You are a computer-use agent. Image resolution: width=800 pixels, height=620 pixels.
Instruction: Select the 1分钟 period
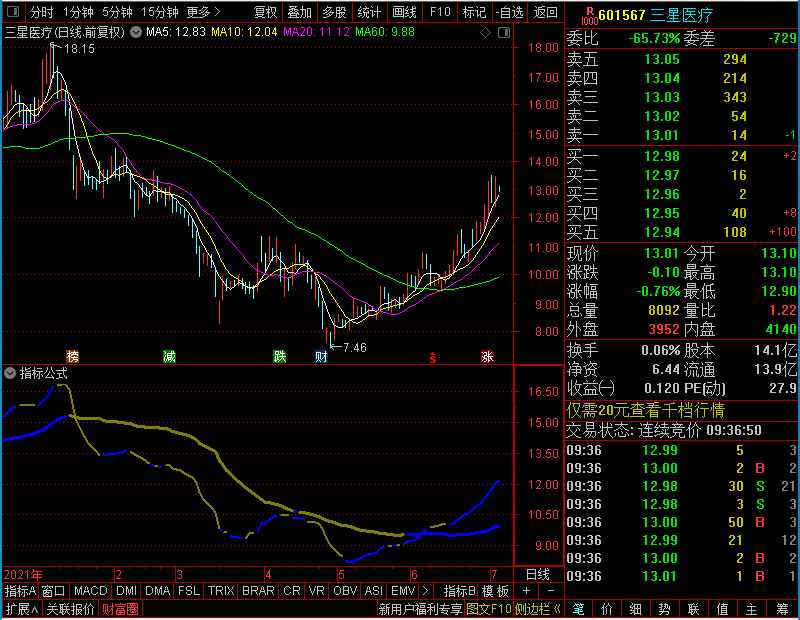pyautogui.click(x=79, y=12)
